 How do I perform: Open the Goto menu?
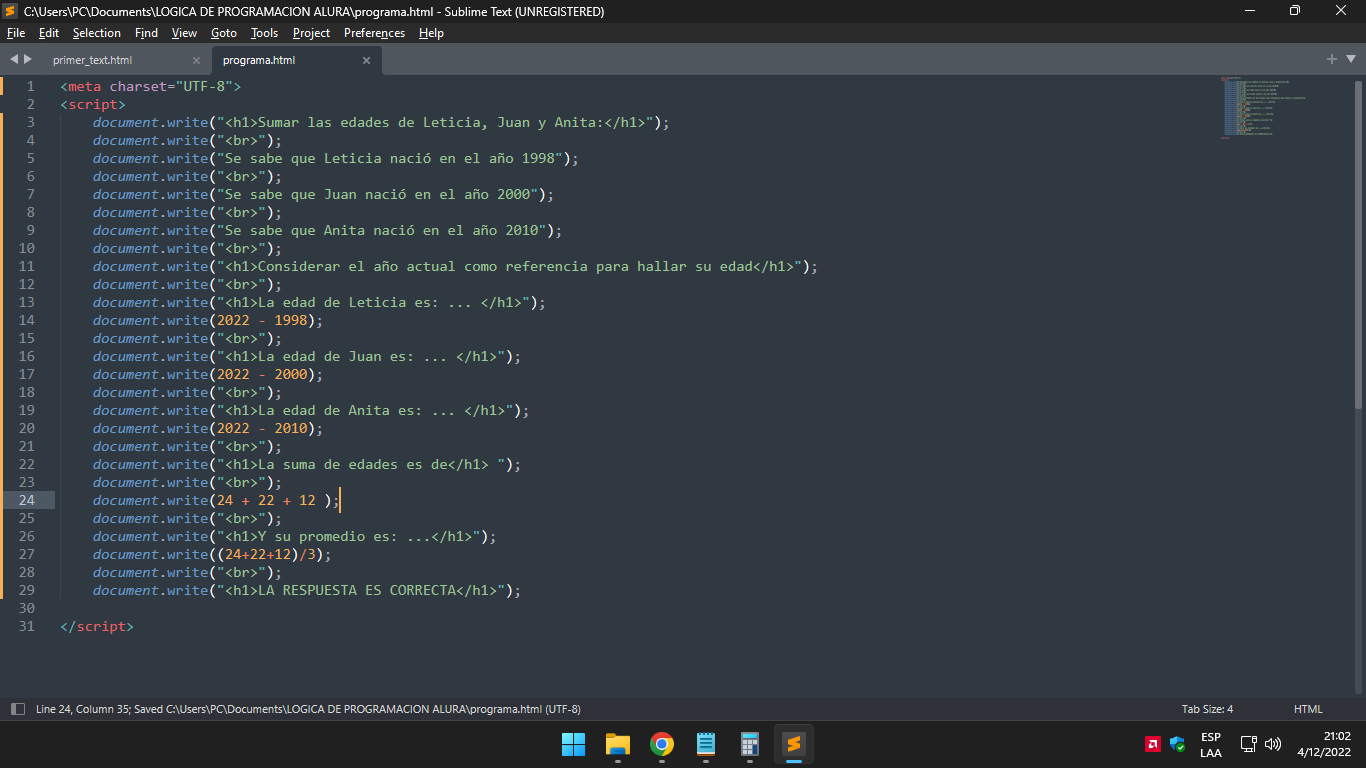(224, 33)
